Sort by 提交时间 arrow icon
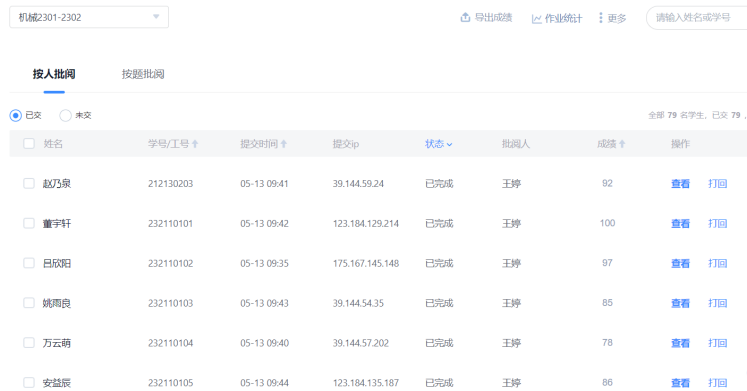The height and width of the screenshot is (391, 747). (283, 144)
